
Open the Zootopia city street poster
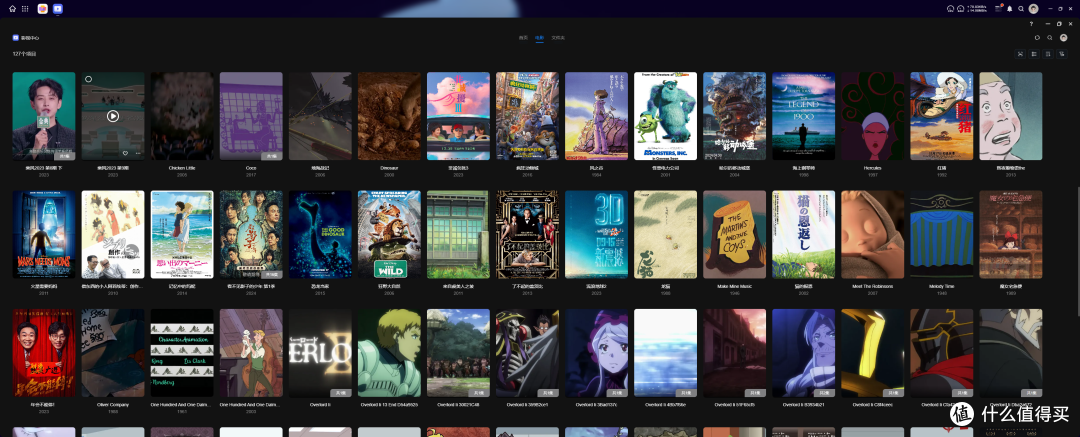(x=528, y=116)
